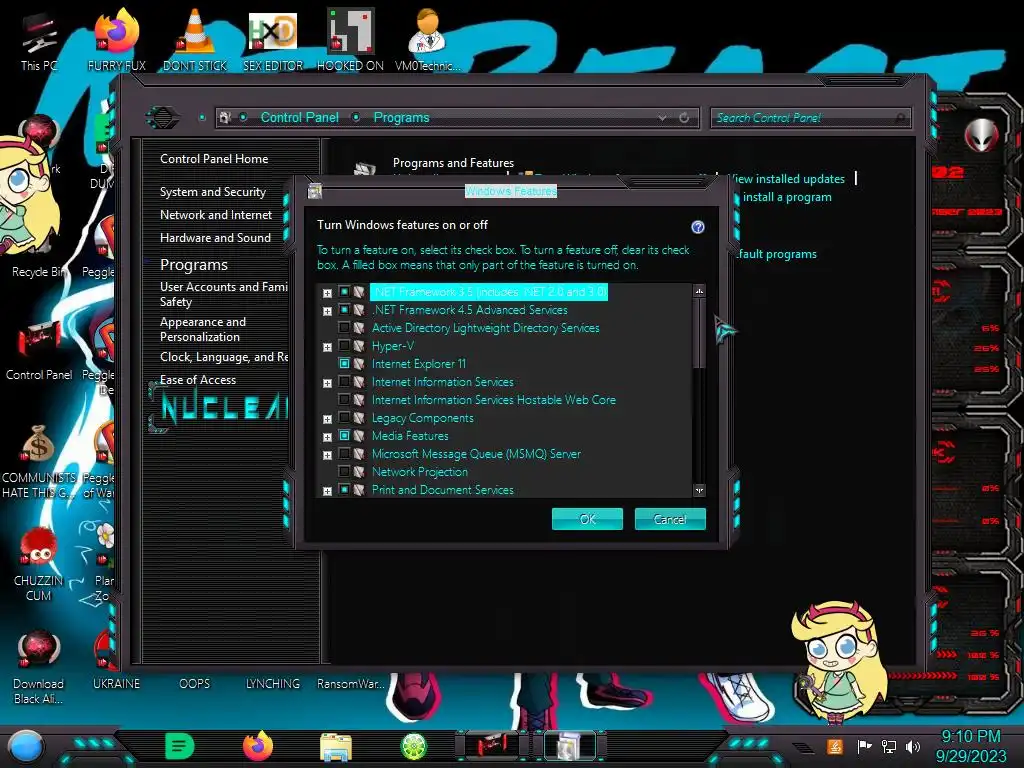Screen dimensions: 1024x768
Task: Check Internet Information Services checkbox
Action: click(x=344, y=381)
